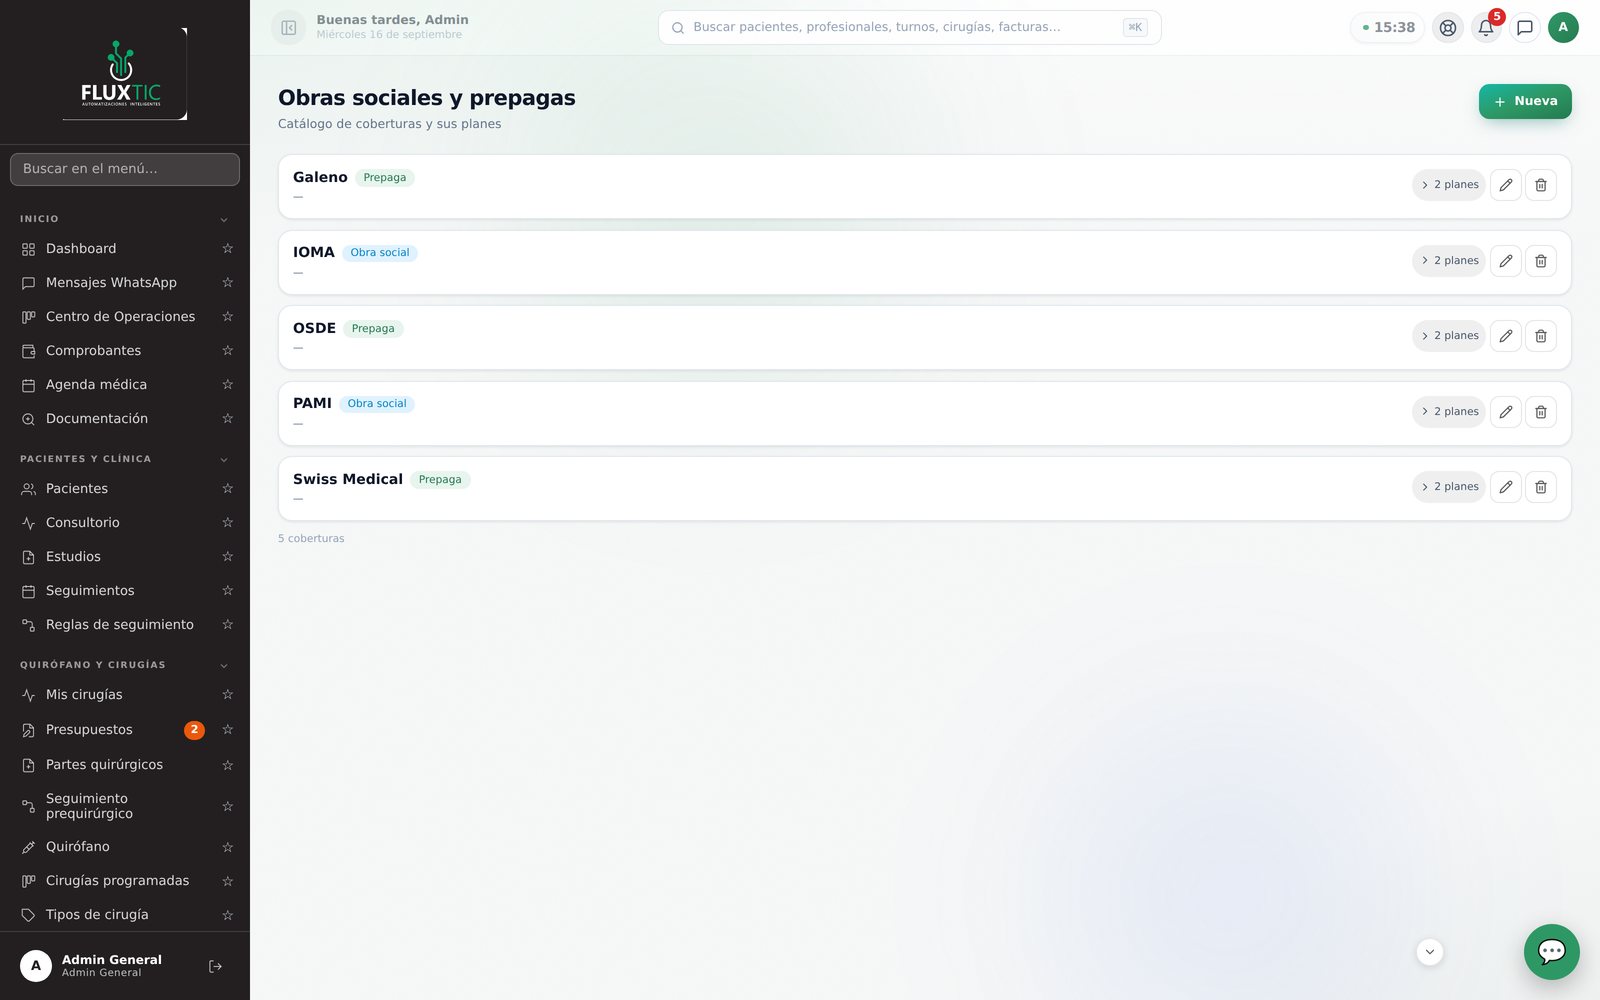Open the green user avatar menu
The width and height of the screenshot is (1600, 1000).
coord(1563,28)
